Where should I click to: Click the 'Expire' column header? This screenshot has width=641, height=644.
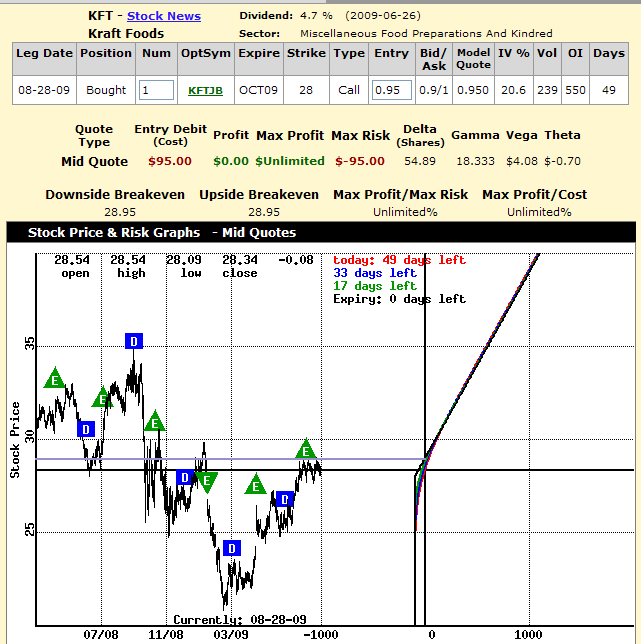click(x=259, y=59)
